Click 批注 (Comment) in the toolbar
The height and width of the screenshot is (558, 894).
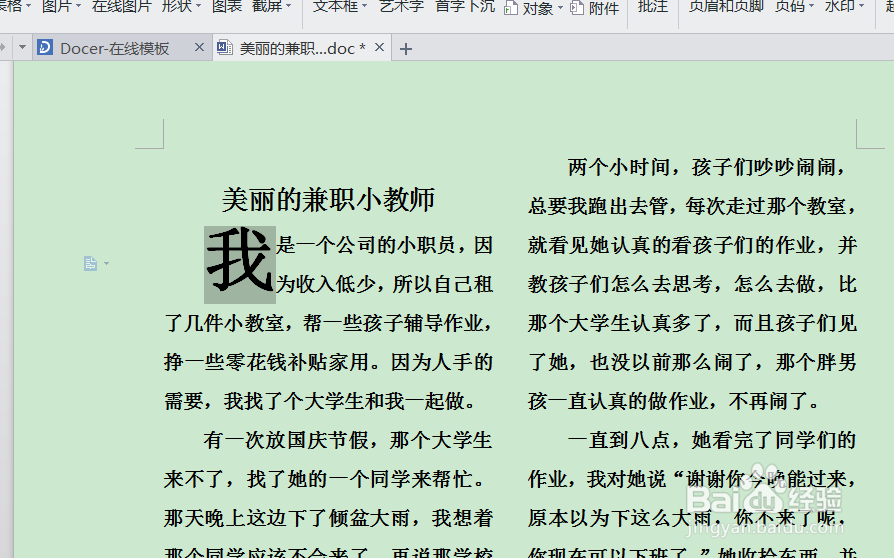pyautogui.click(x=653, y=6)
